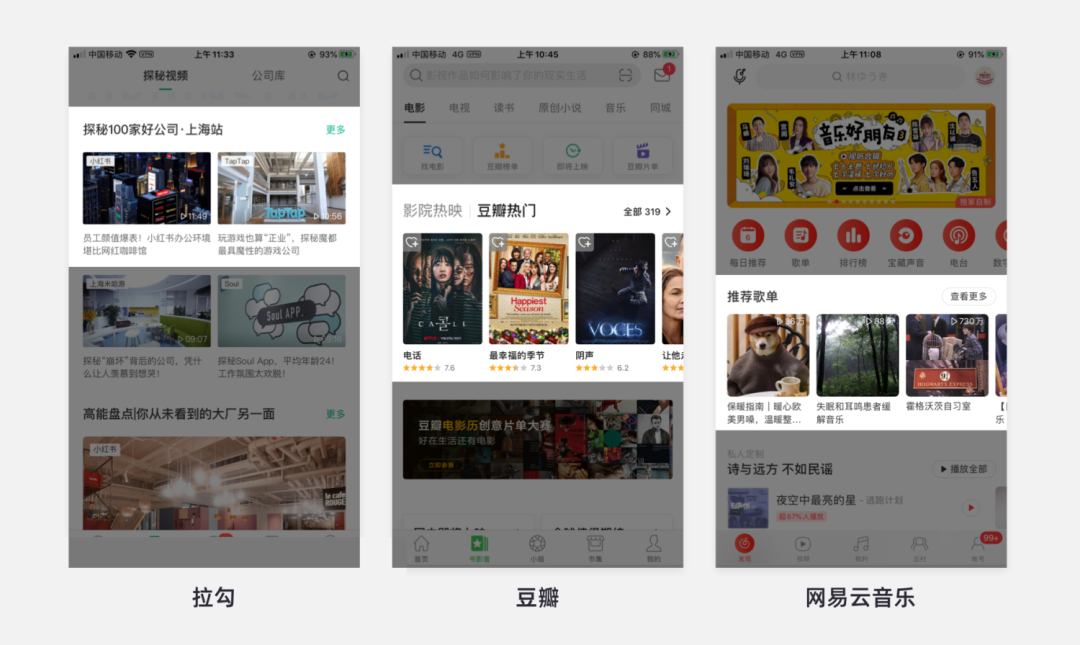1080x645 pixels.
Task: Switch to the 公司库 tab in 拉勾
Action: [268, 76]
